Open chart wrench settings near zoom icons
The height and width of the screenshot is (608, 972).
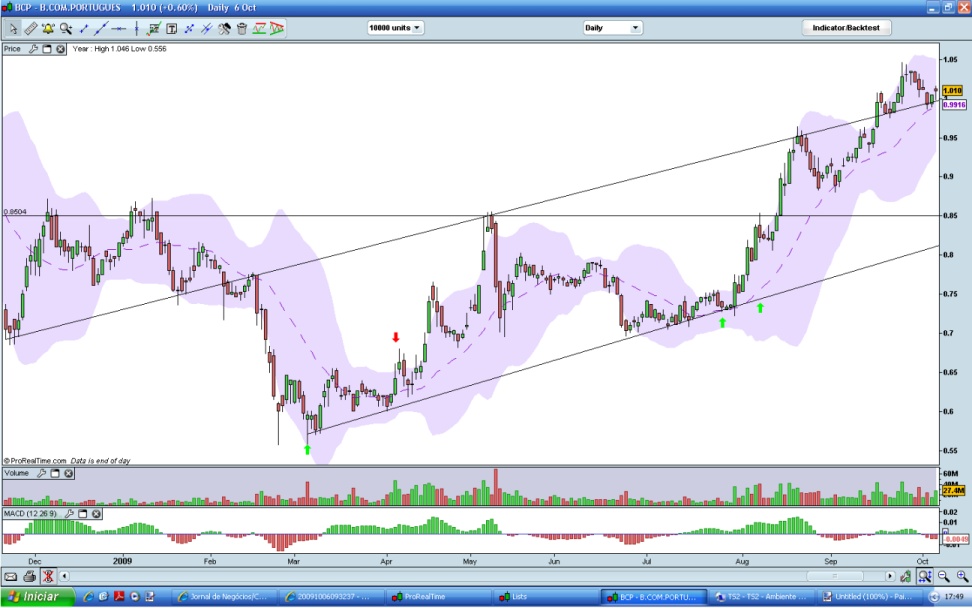[906, 577]
